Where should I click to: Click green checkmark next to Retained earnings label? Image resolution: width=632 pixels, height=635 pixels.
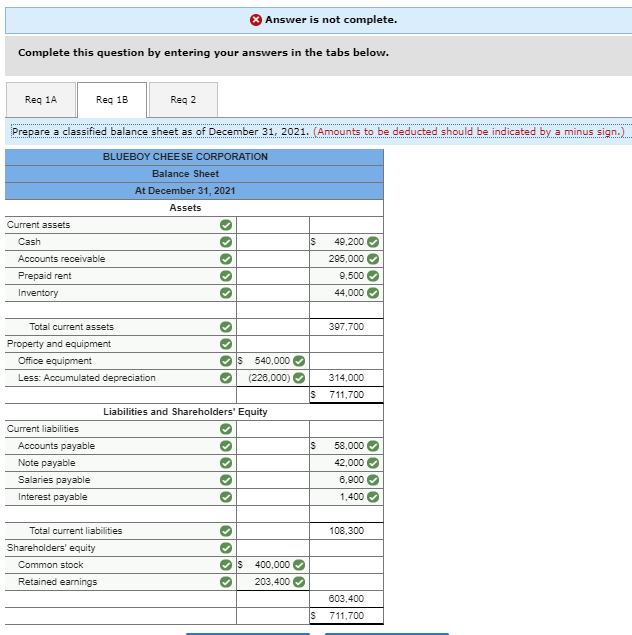[226, 582]
